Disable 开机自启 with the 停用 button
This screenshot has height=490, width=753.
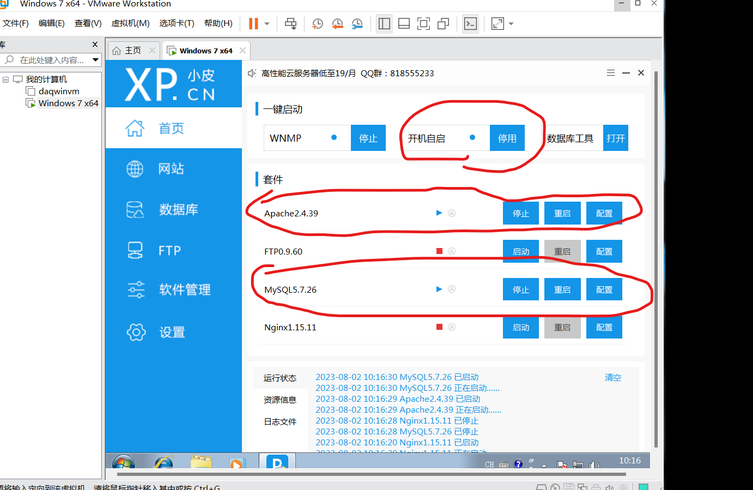507,138
